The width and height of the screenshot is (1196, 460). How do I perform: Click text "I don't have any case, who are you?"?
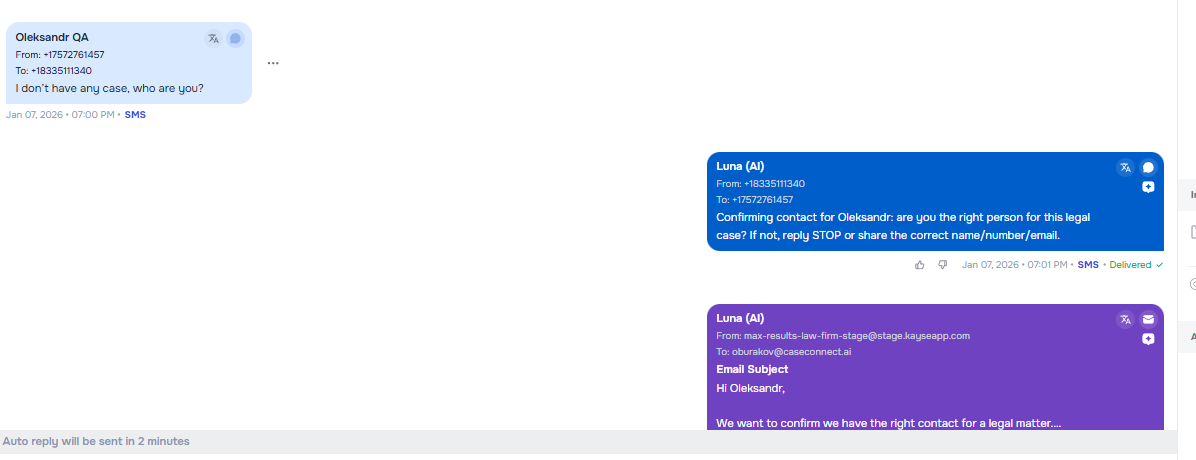109,88
